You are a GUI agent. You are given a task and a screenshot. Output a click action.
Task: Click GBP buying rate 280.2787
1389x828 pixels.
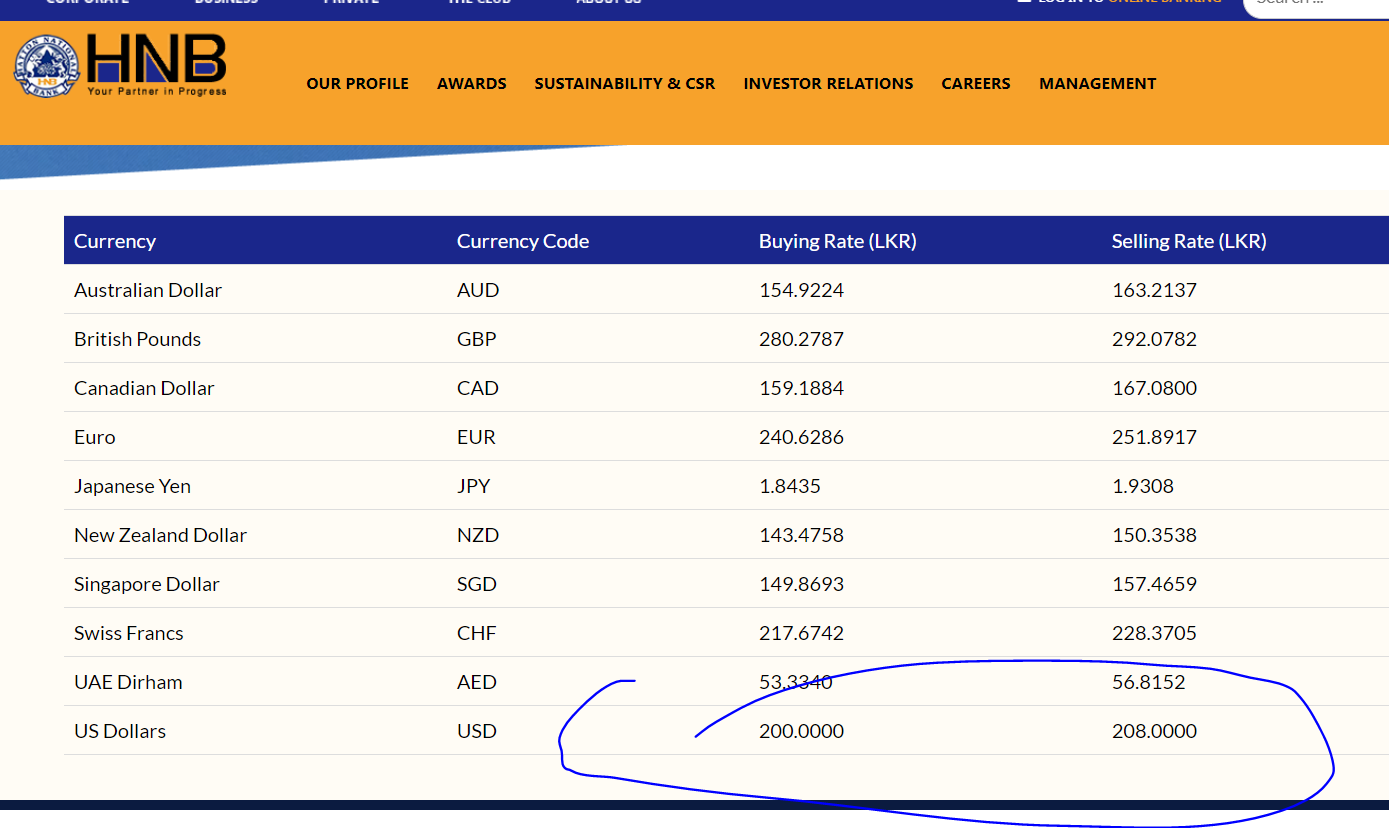801,339
